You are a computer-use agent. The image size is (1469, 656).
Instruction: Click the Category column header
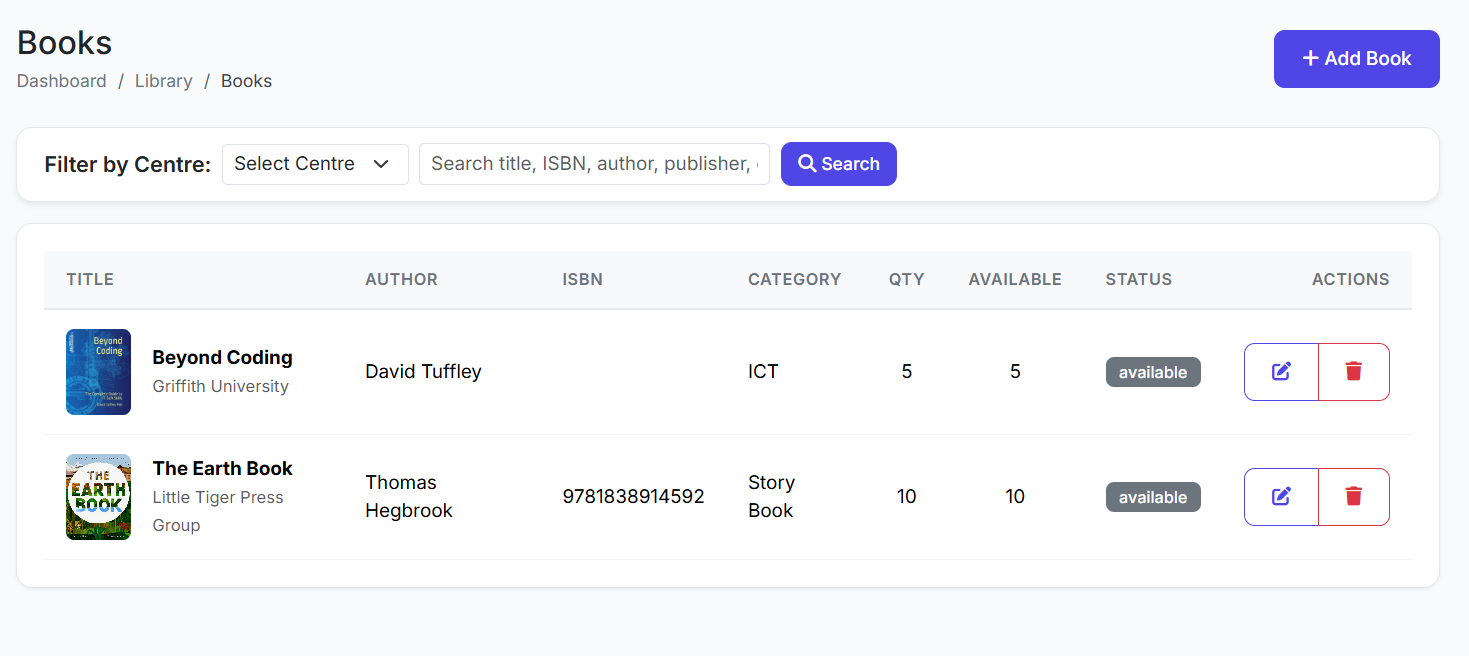[x=794, y=280]
